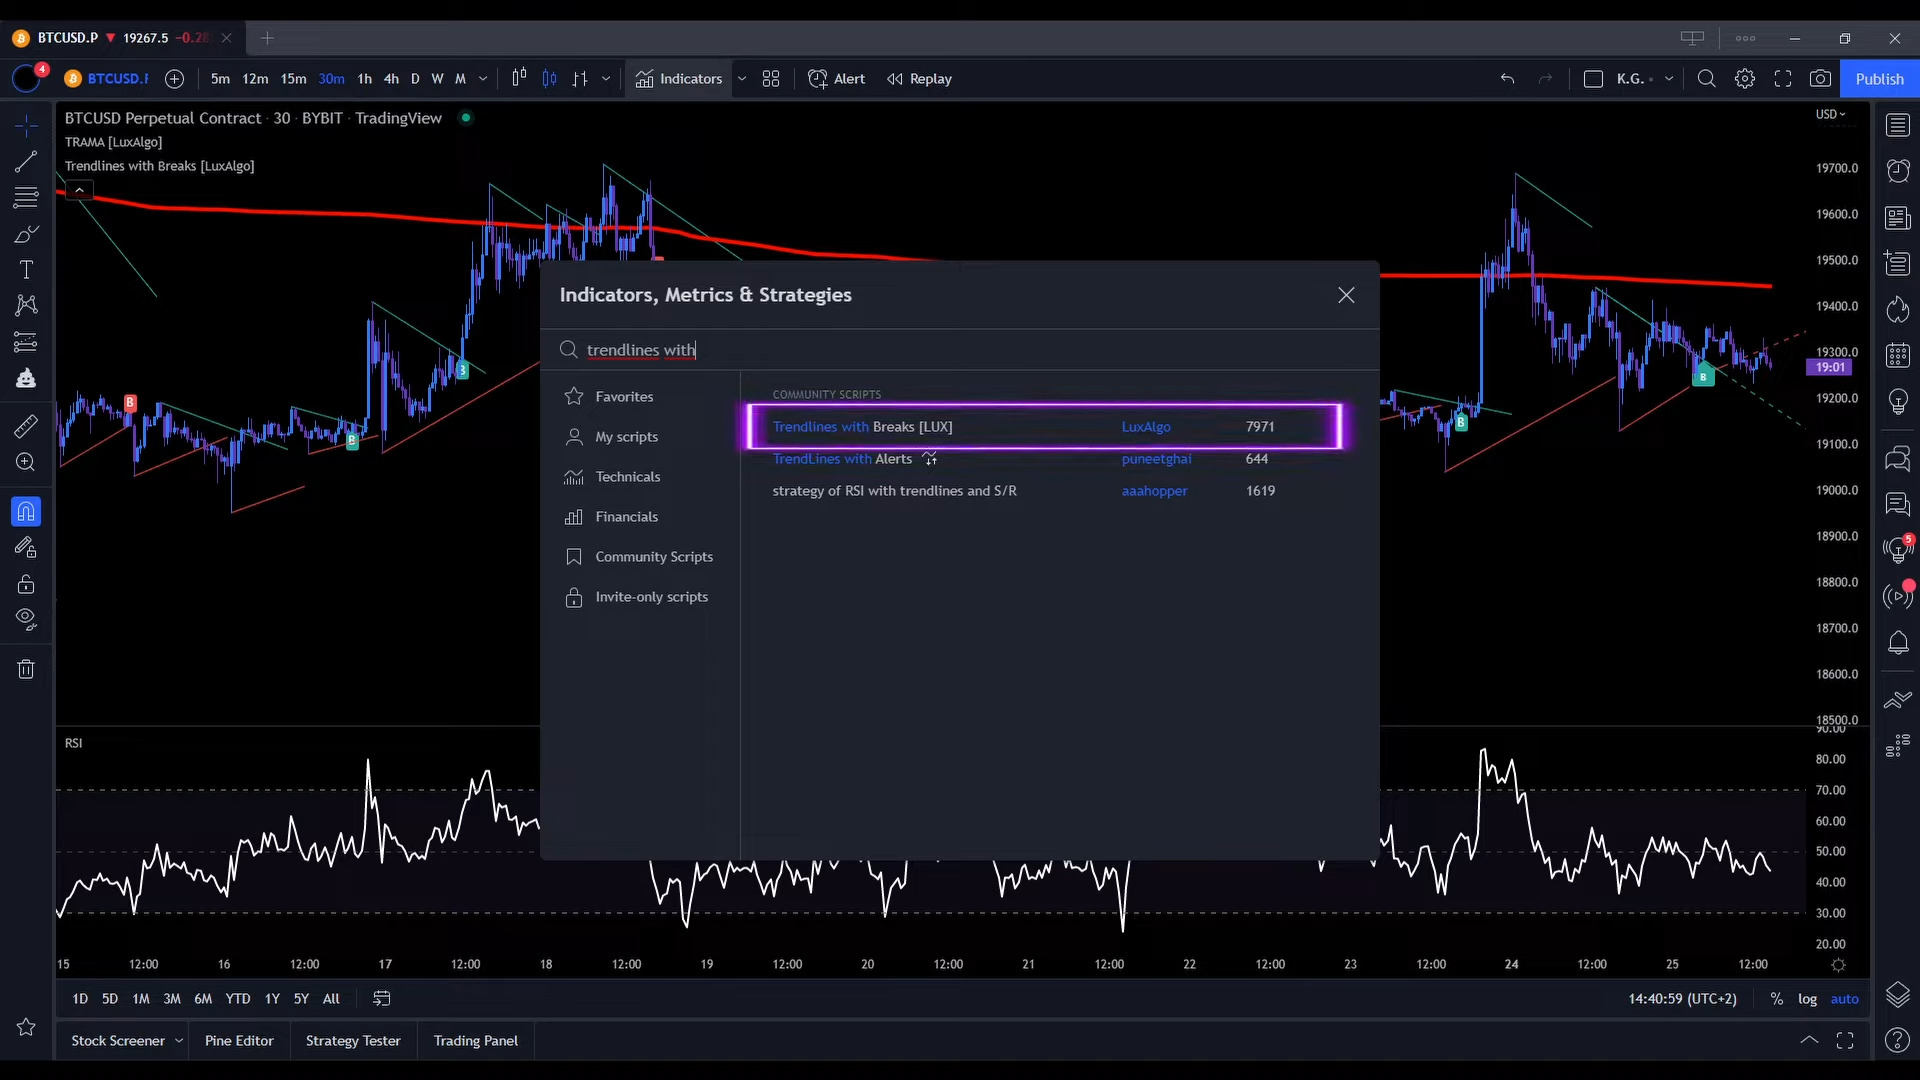Select the Crosshair cursor tool
This screenshot has width=1920, height=1080.
click(25, 126)
